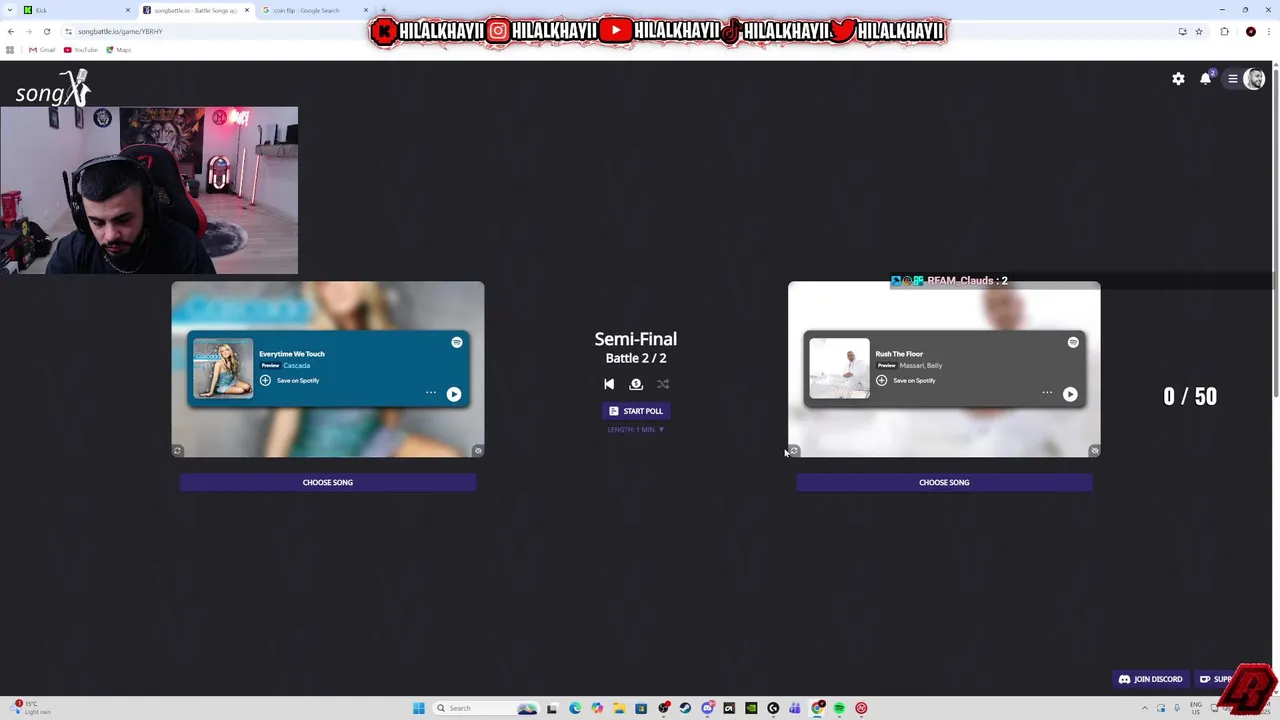The width and height of the screenshot is (1280, 720).
Task: Open the hamburger menu beside the avatar
Action: point(1233,79)
